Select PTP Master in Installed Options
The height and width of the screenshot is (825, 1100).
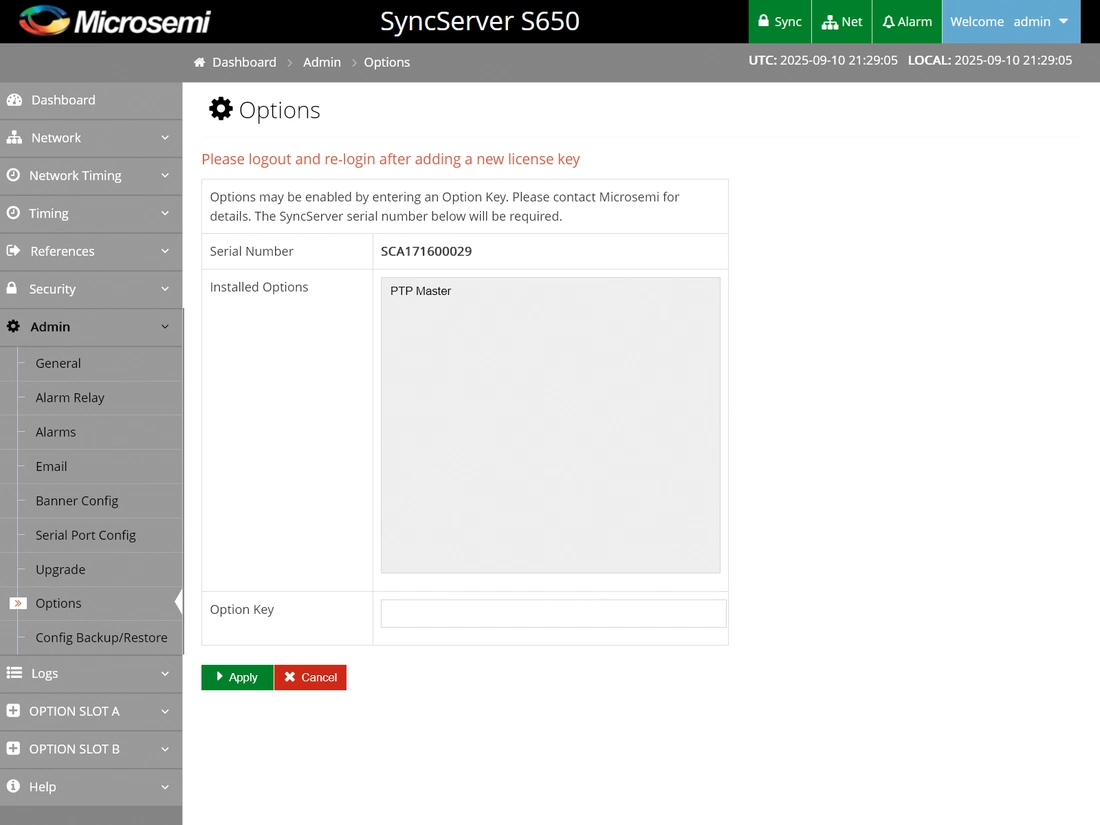(x=420, y=291)
